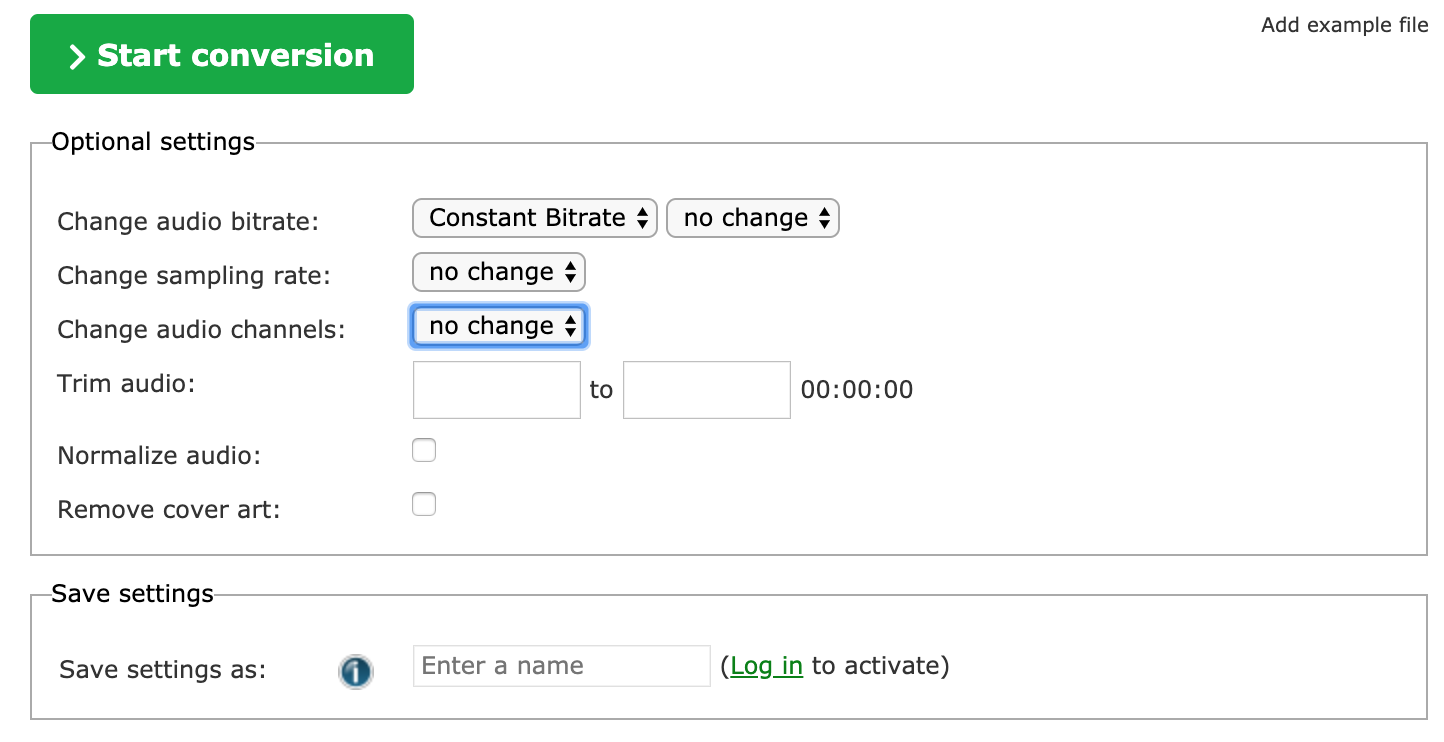Click the "Change audio channels:" label
The height and width of the screenshot is (742, 1444).
201,330
